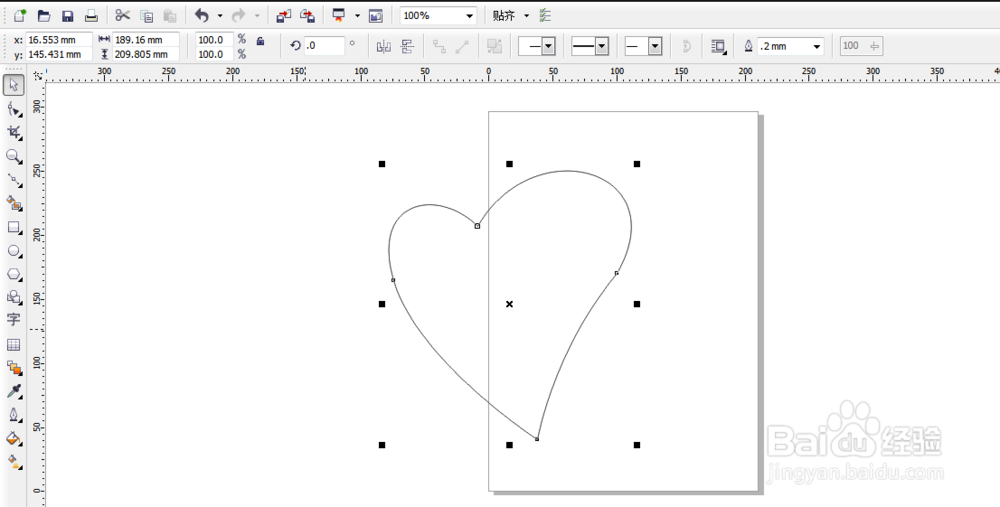This screenshot has height=507, width=1000.
Task: Edit the y position field
Action: (x=59, y=54)
